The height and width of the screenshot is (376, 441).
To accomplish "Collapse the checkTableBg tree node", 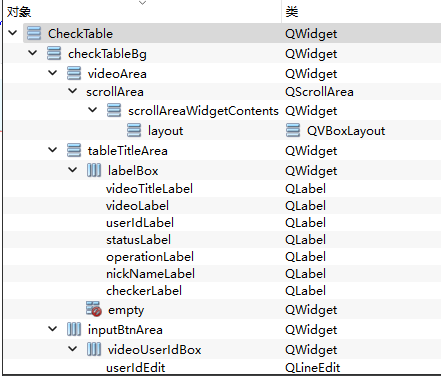I will coord(33,53).
